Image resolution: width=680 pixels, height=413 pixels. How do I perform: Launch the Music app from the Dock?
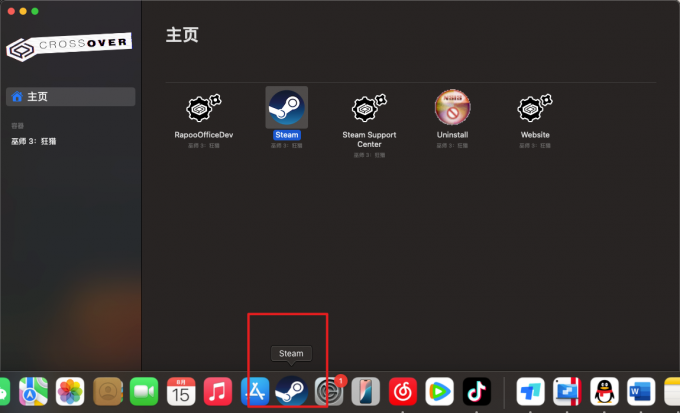click(218, 392)
